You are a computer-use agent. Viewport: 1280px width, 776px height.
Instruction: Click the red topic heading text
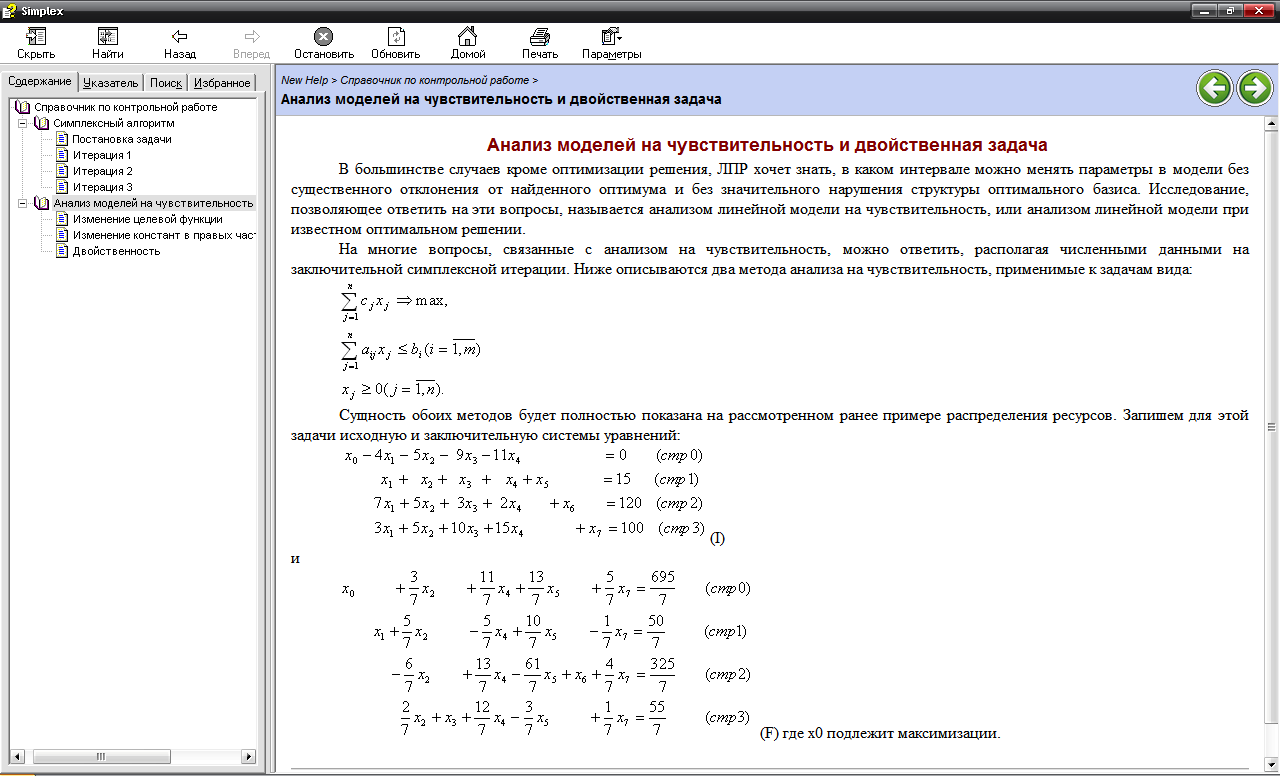point(767,145)
